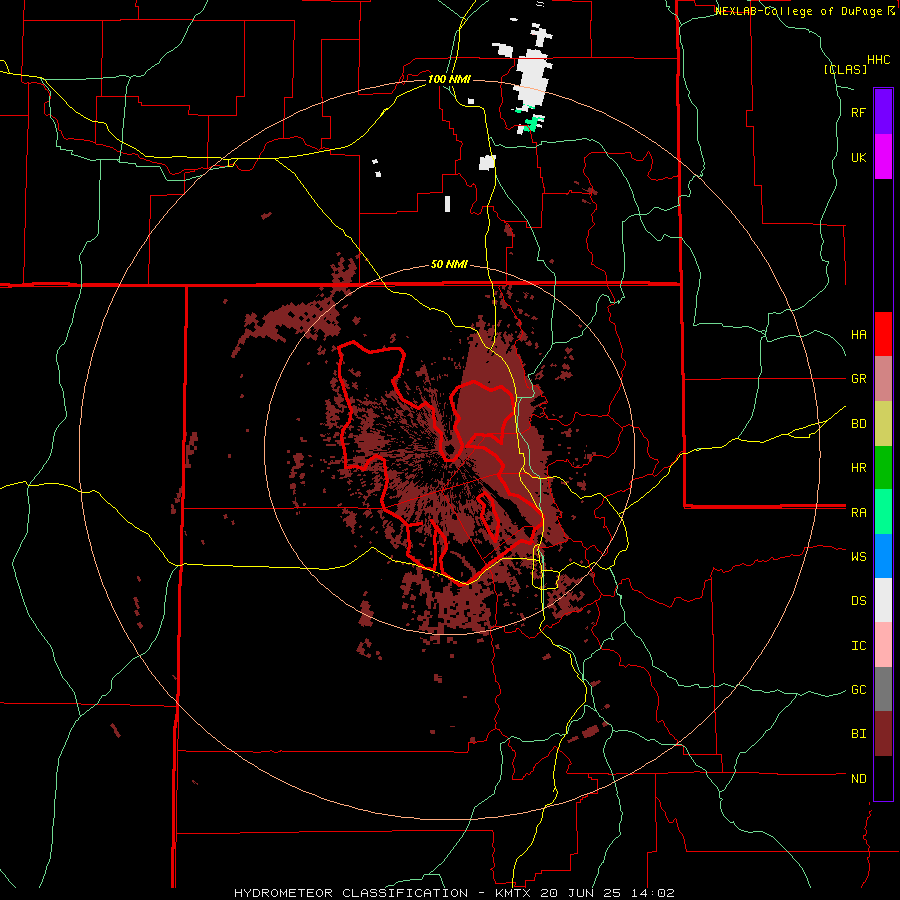Click the GR legend label
This screenshot has width=900, height=900.
point(858,379)
